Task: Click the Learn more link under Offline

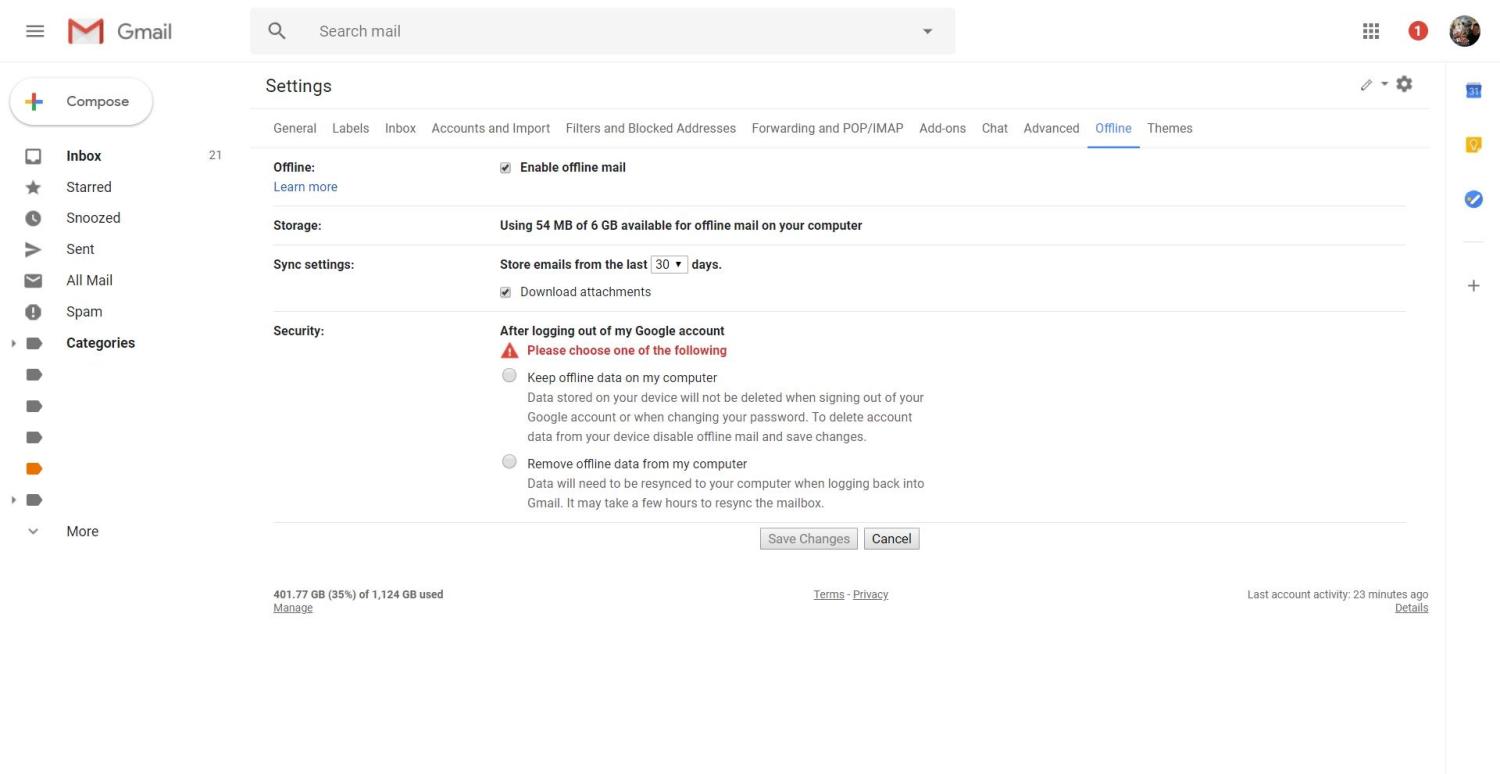Action: point(305,187)
